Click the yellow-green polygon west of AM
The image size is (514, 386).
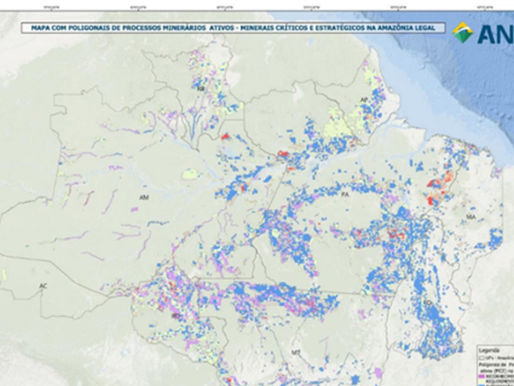pyautogui.click(x=190, y=174)
